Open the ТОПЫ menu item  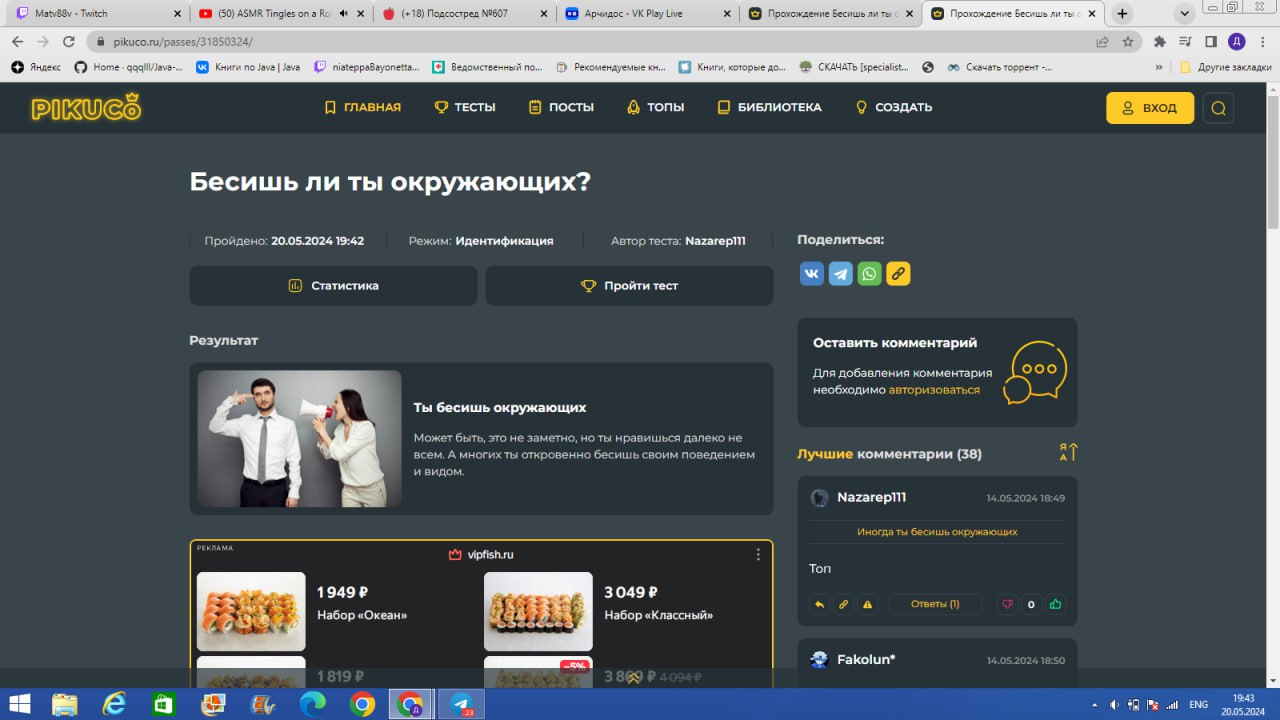pyautogui.click(x=655, y=107)
